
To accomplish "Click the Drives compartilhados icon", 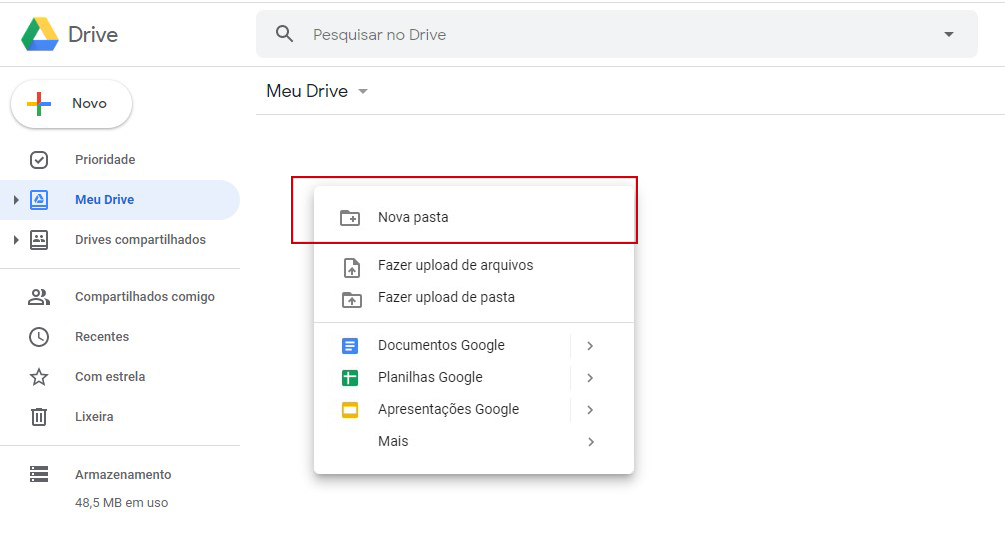I will click(x=39, y=240).
